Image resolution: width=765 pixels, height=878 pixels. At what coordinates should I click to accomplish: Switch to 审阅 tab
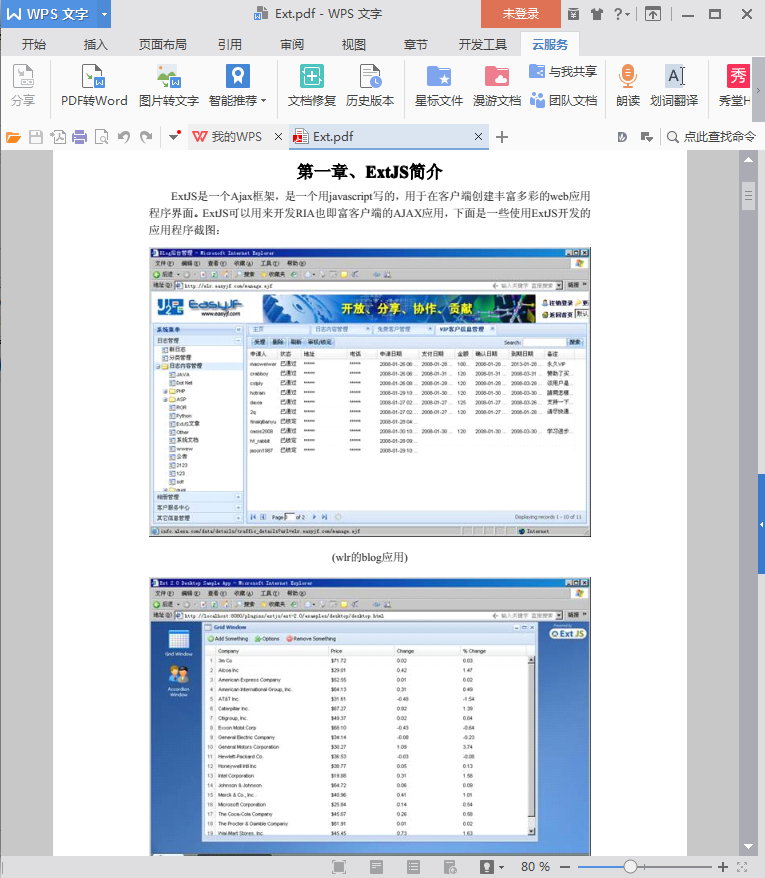coord(292,44)
